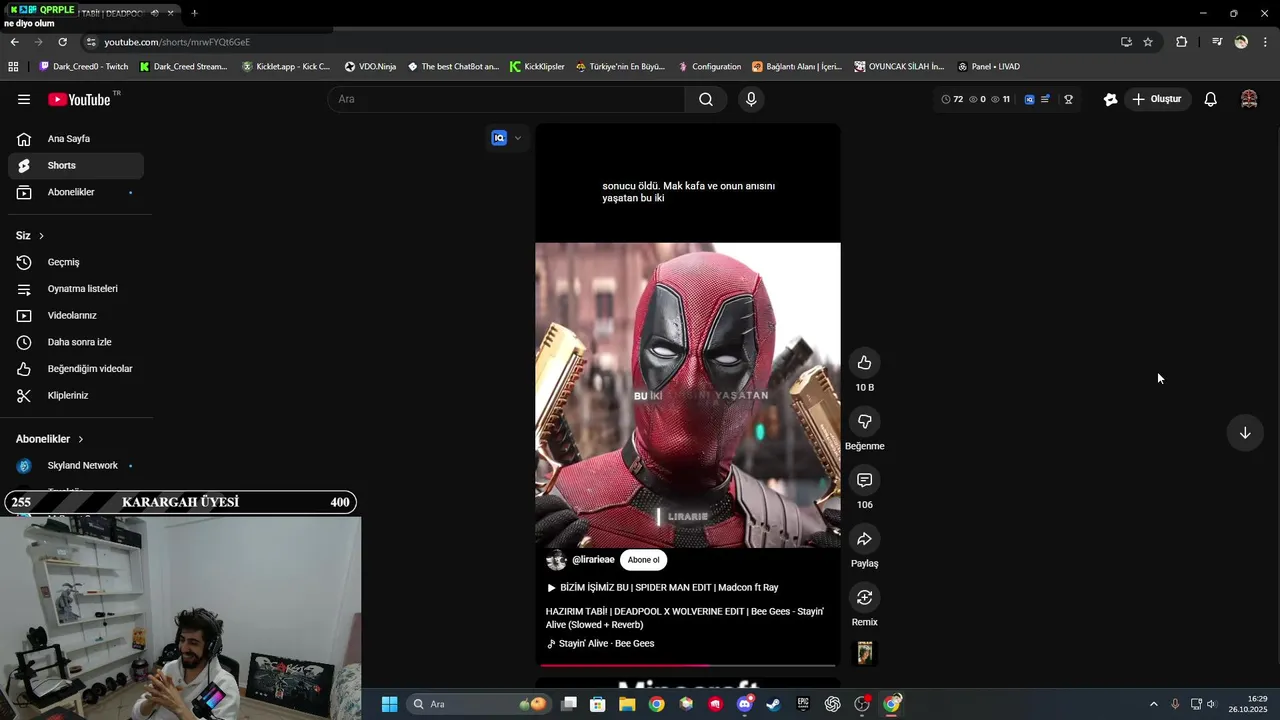
Task: Open Klipleriniz in sidebar
Action: [76, 395]
